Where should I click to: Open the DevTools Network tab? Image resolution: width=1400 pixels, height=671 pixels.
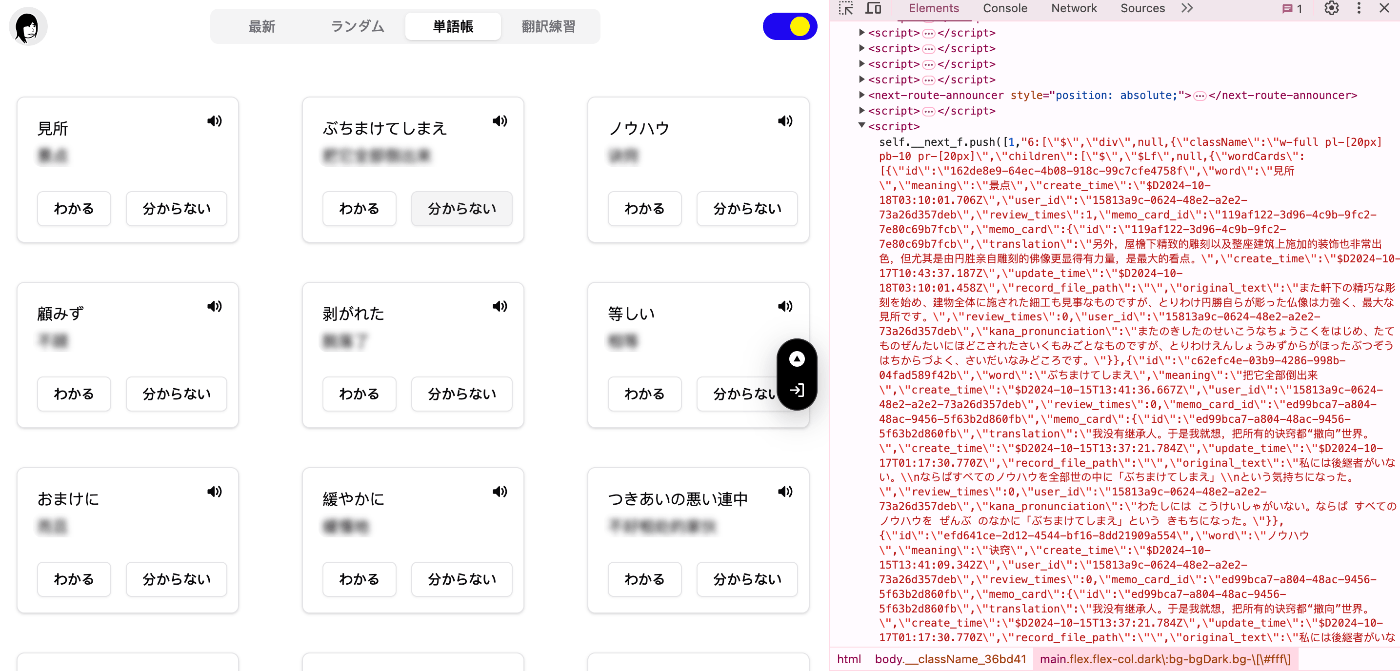coord(1074,8)
